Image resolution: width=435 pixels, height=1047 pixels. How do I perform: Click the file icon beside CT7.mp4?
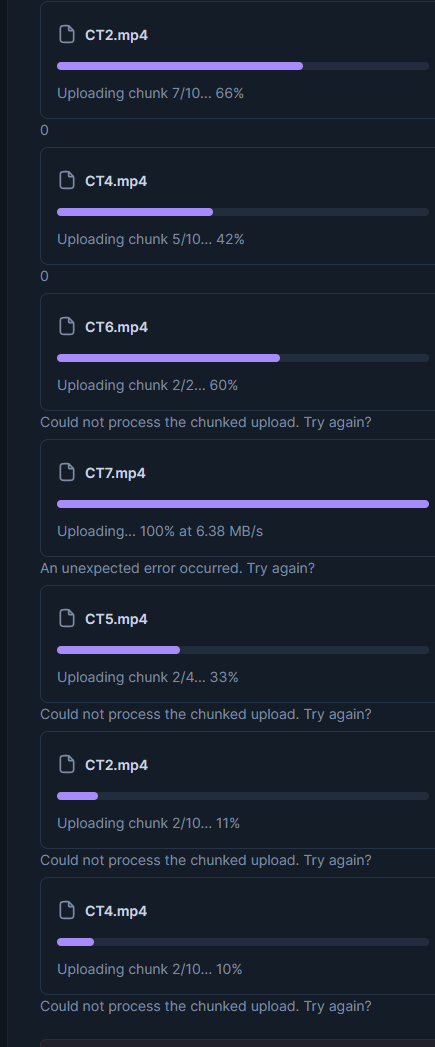[67, 473]
